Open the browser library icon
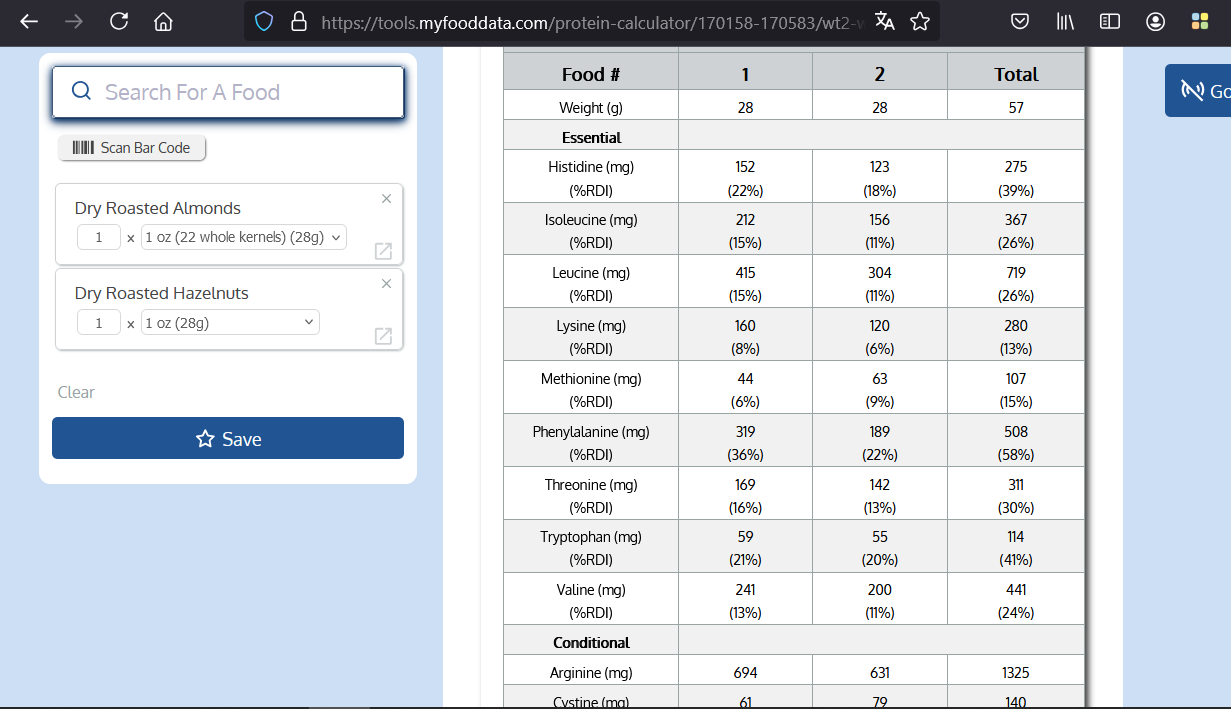This screenshot has height=709, width=1231. 1065,22
